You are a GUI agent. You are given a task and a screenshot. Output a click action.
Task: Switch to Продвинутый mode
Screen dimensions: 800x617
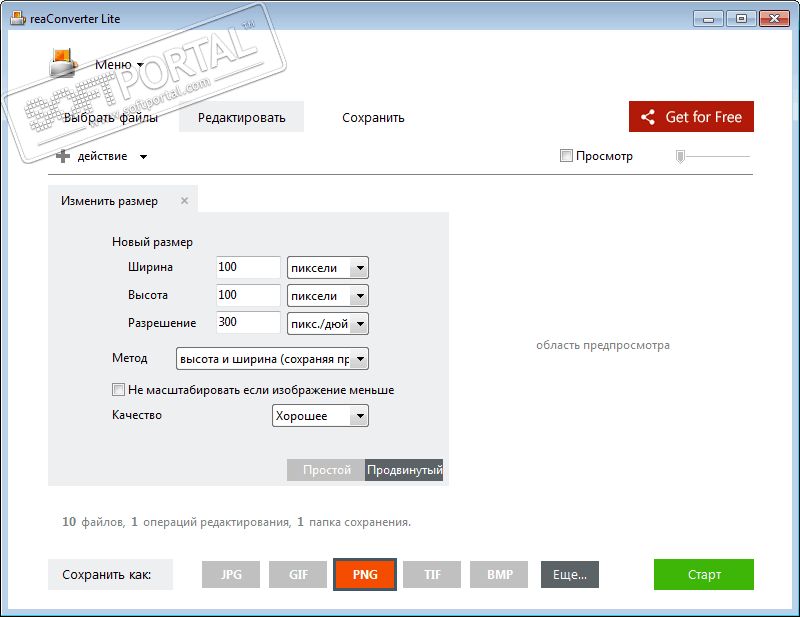click(404, 470)
